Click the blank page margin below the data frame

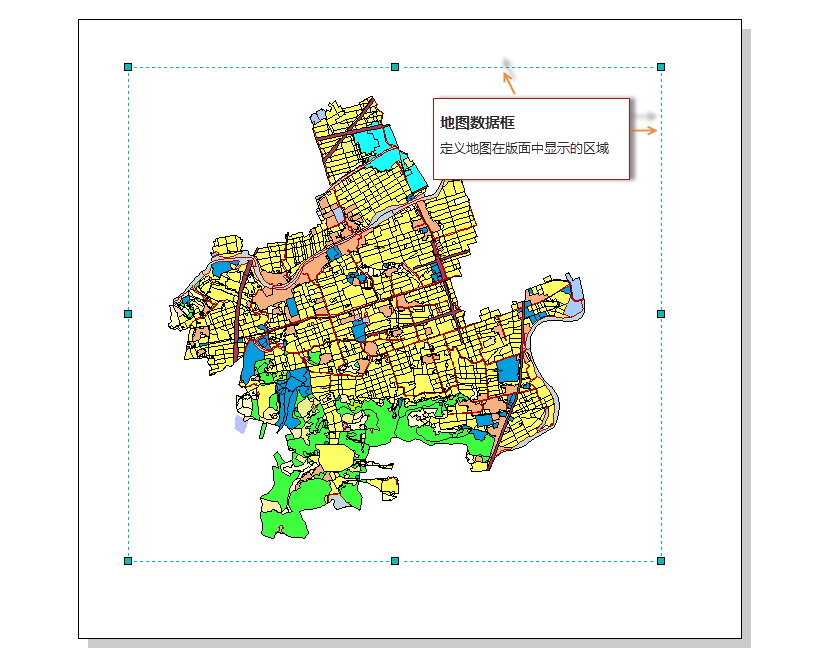(x=400, y=600)
